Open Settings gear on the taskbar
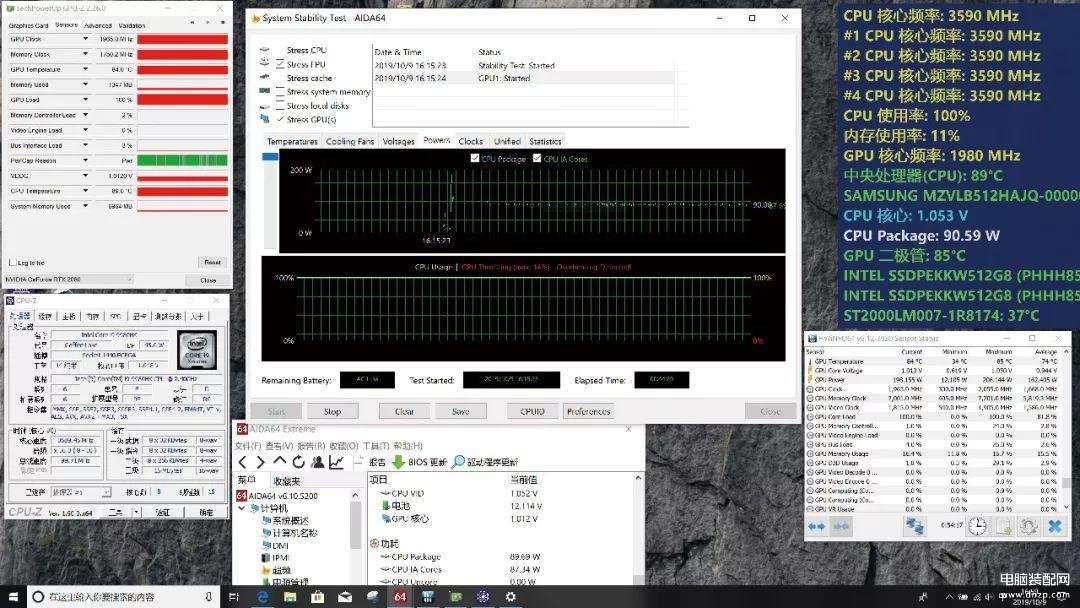Screen dimensions: 1080x608 510,596
